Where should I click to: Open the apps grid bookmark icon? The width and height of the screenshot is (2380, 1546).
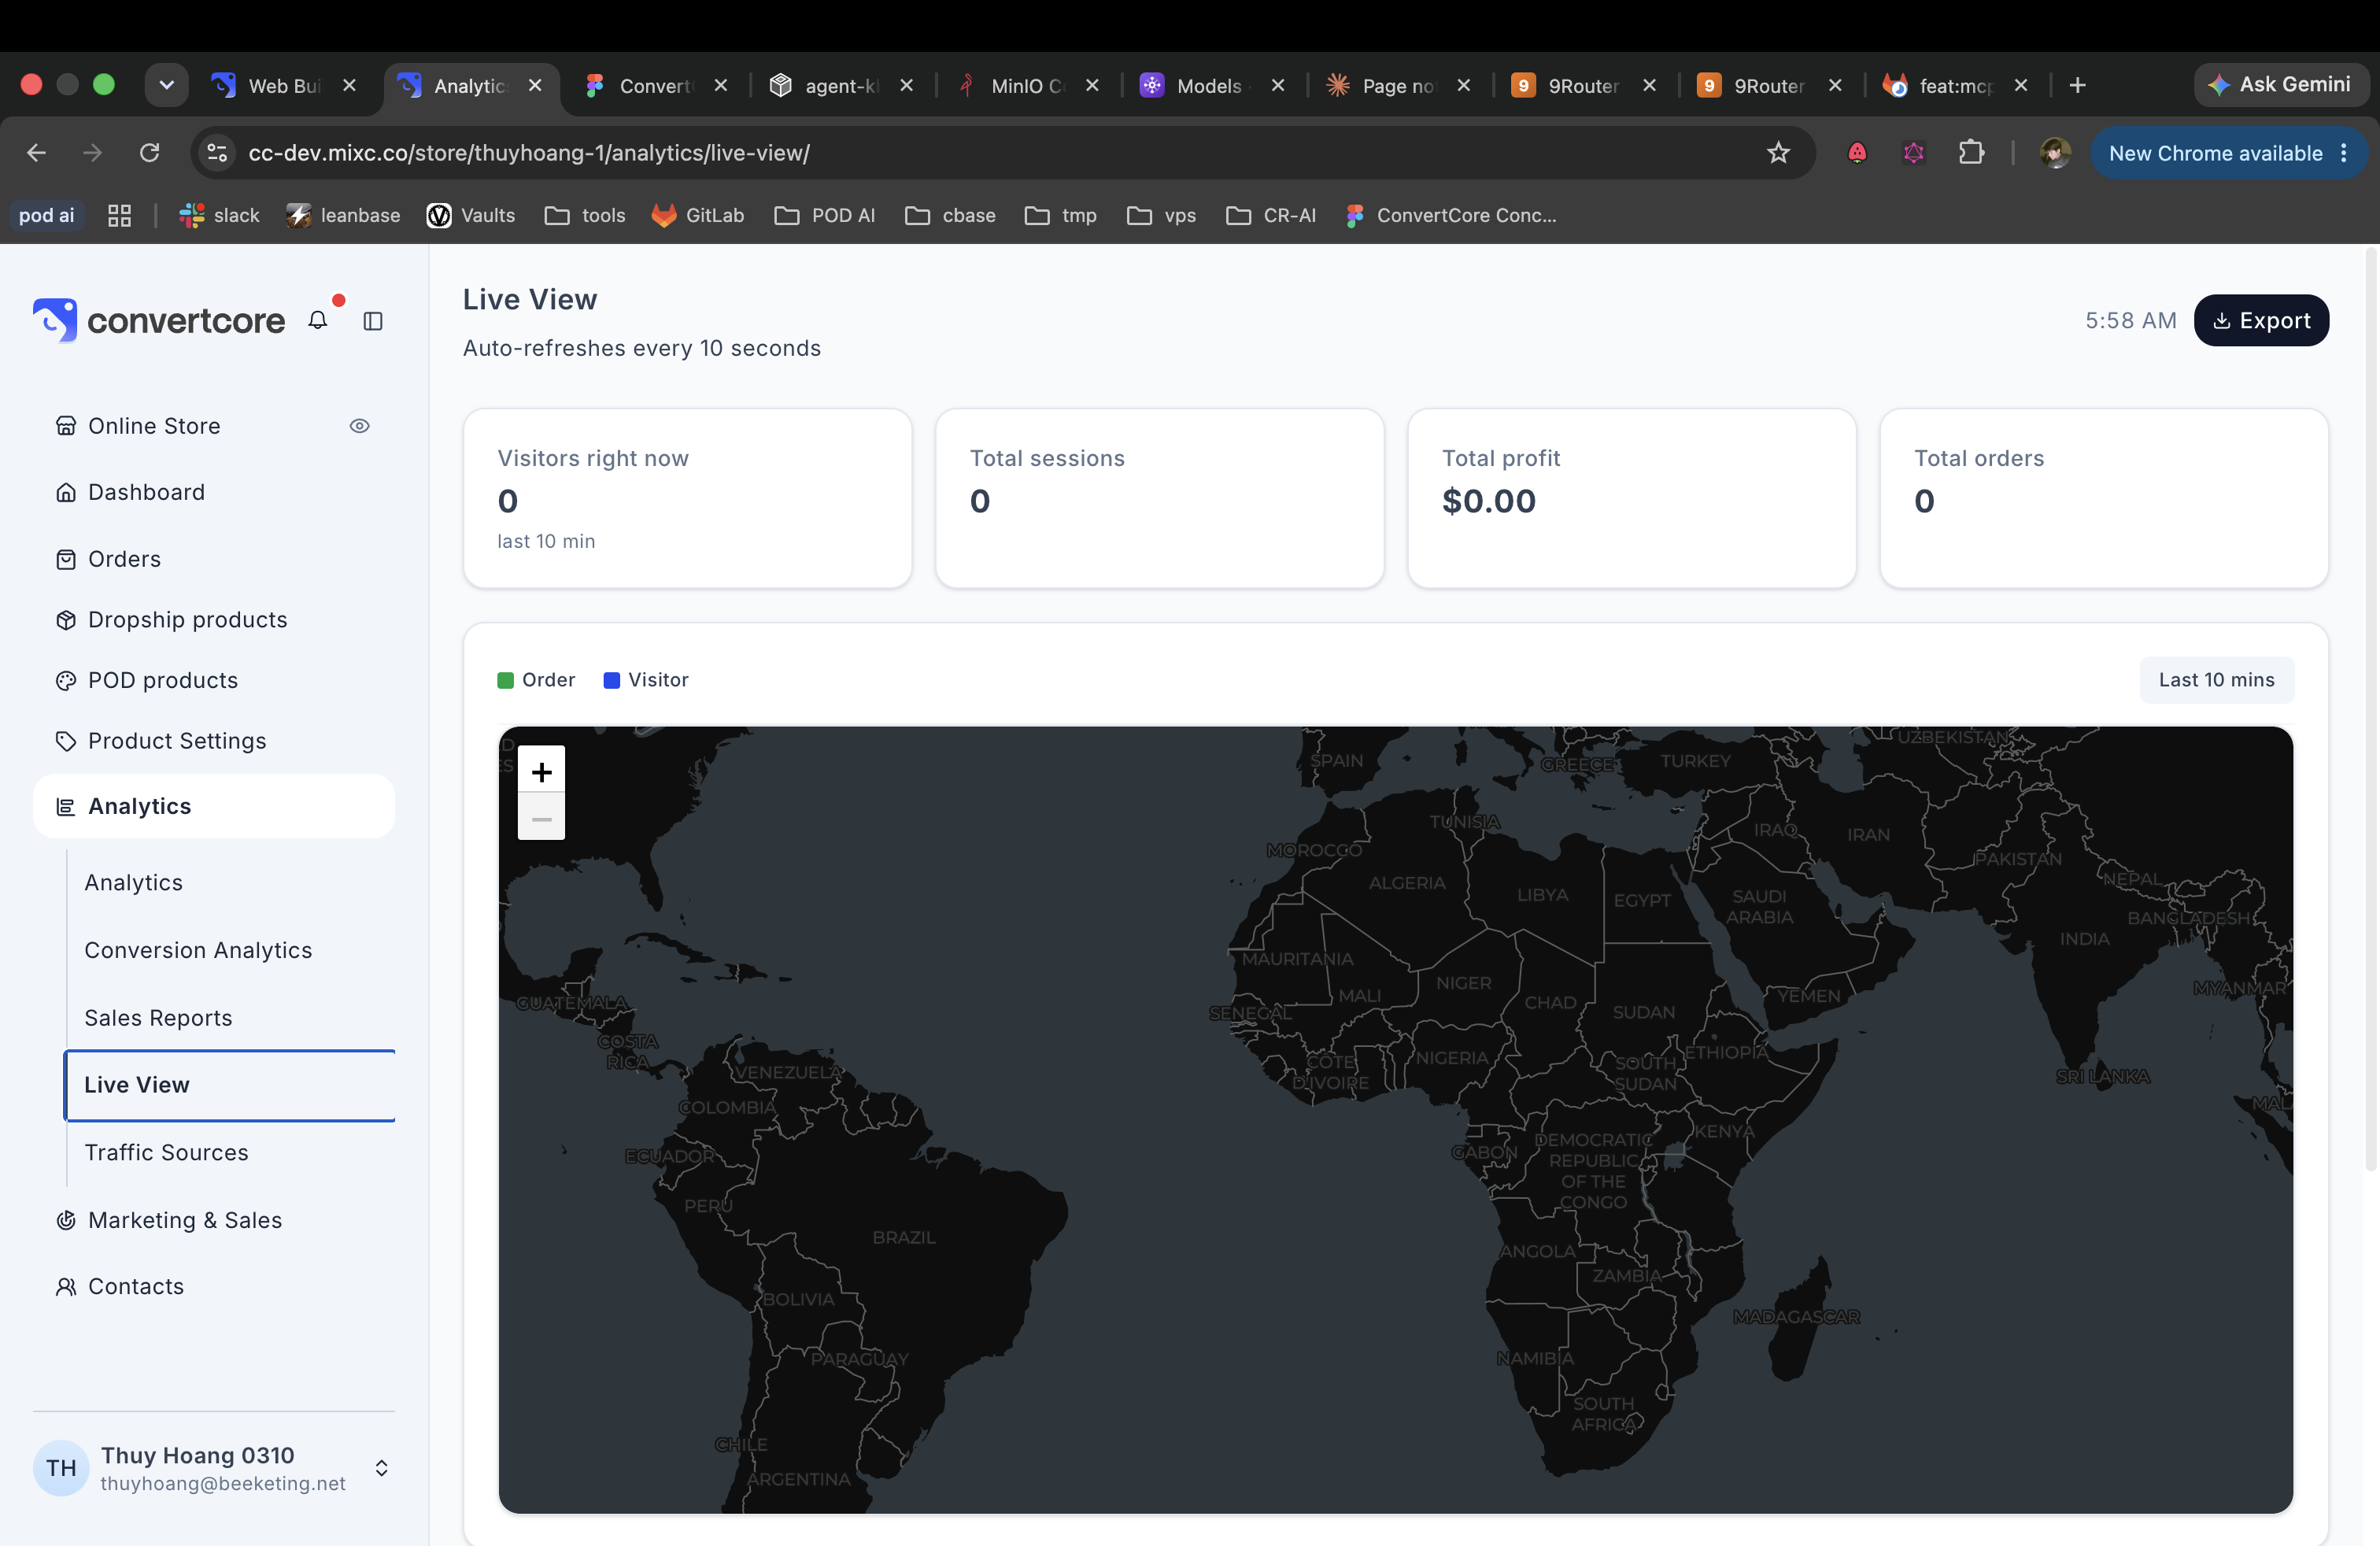[x=119, y=215]
